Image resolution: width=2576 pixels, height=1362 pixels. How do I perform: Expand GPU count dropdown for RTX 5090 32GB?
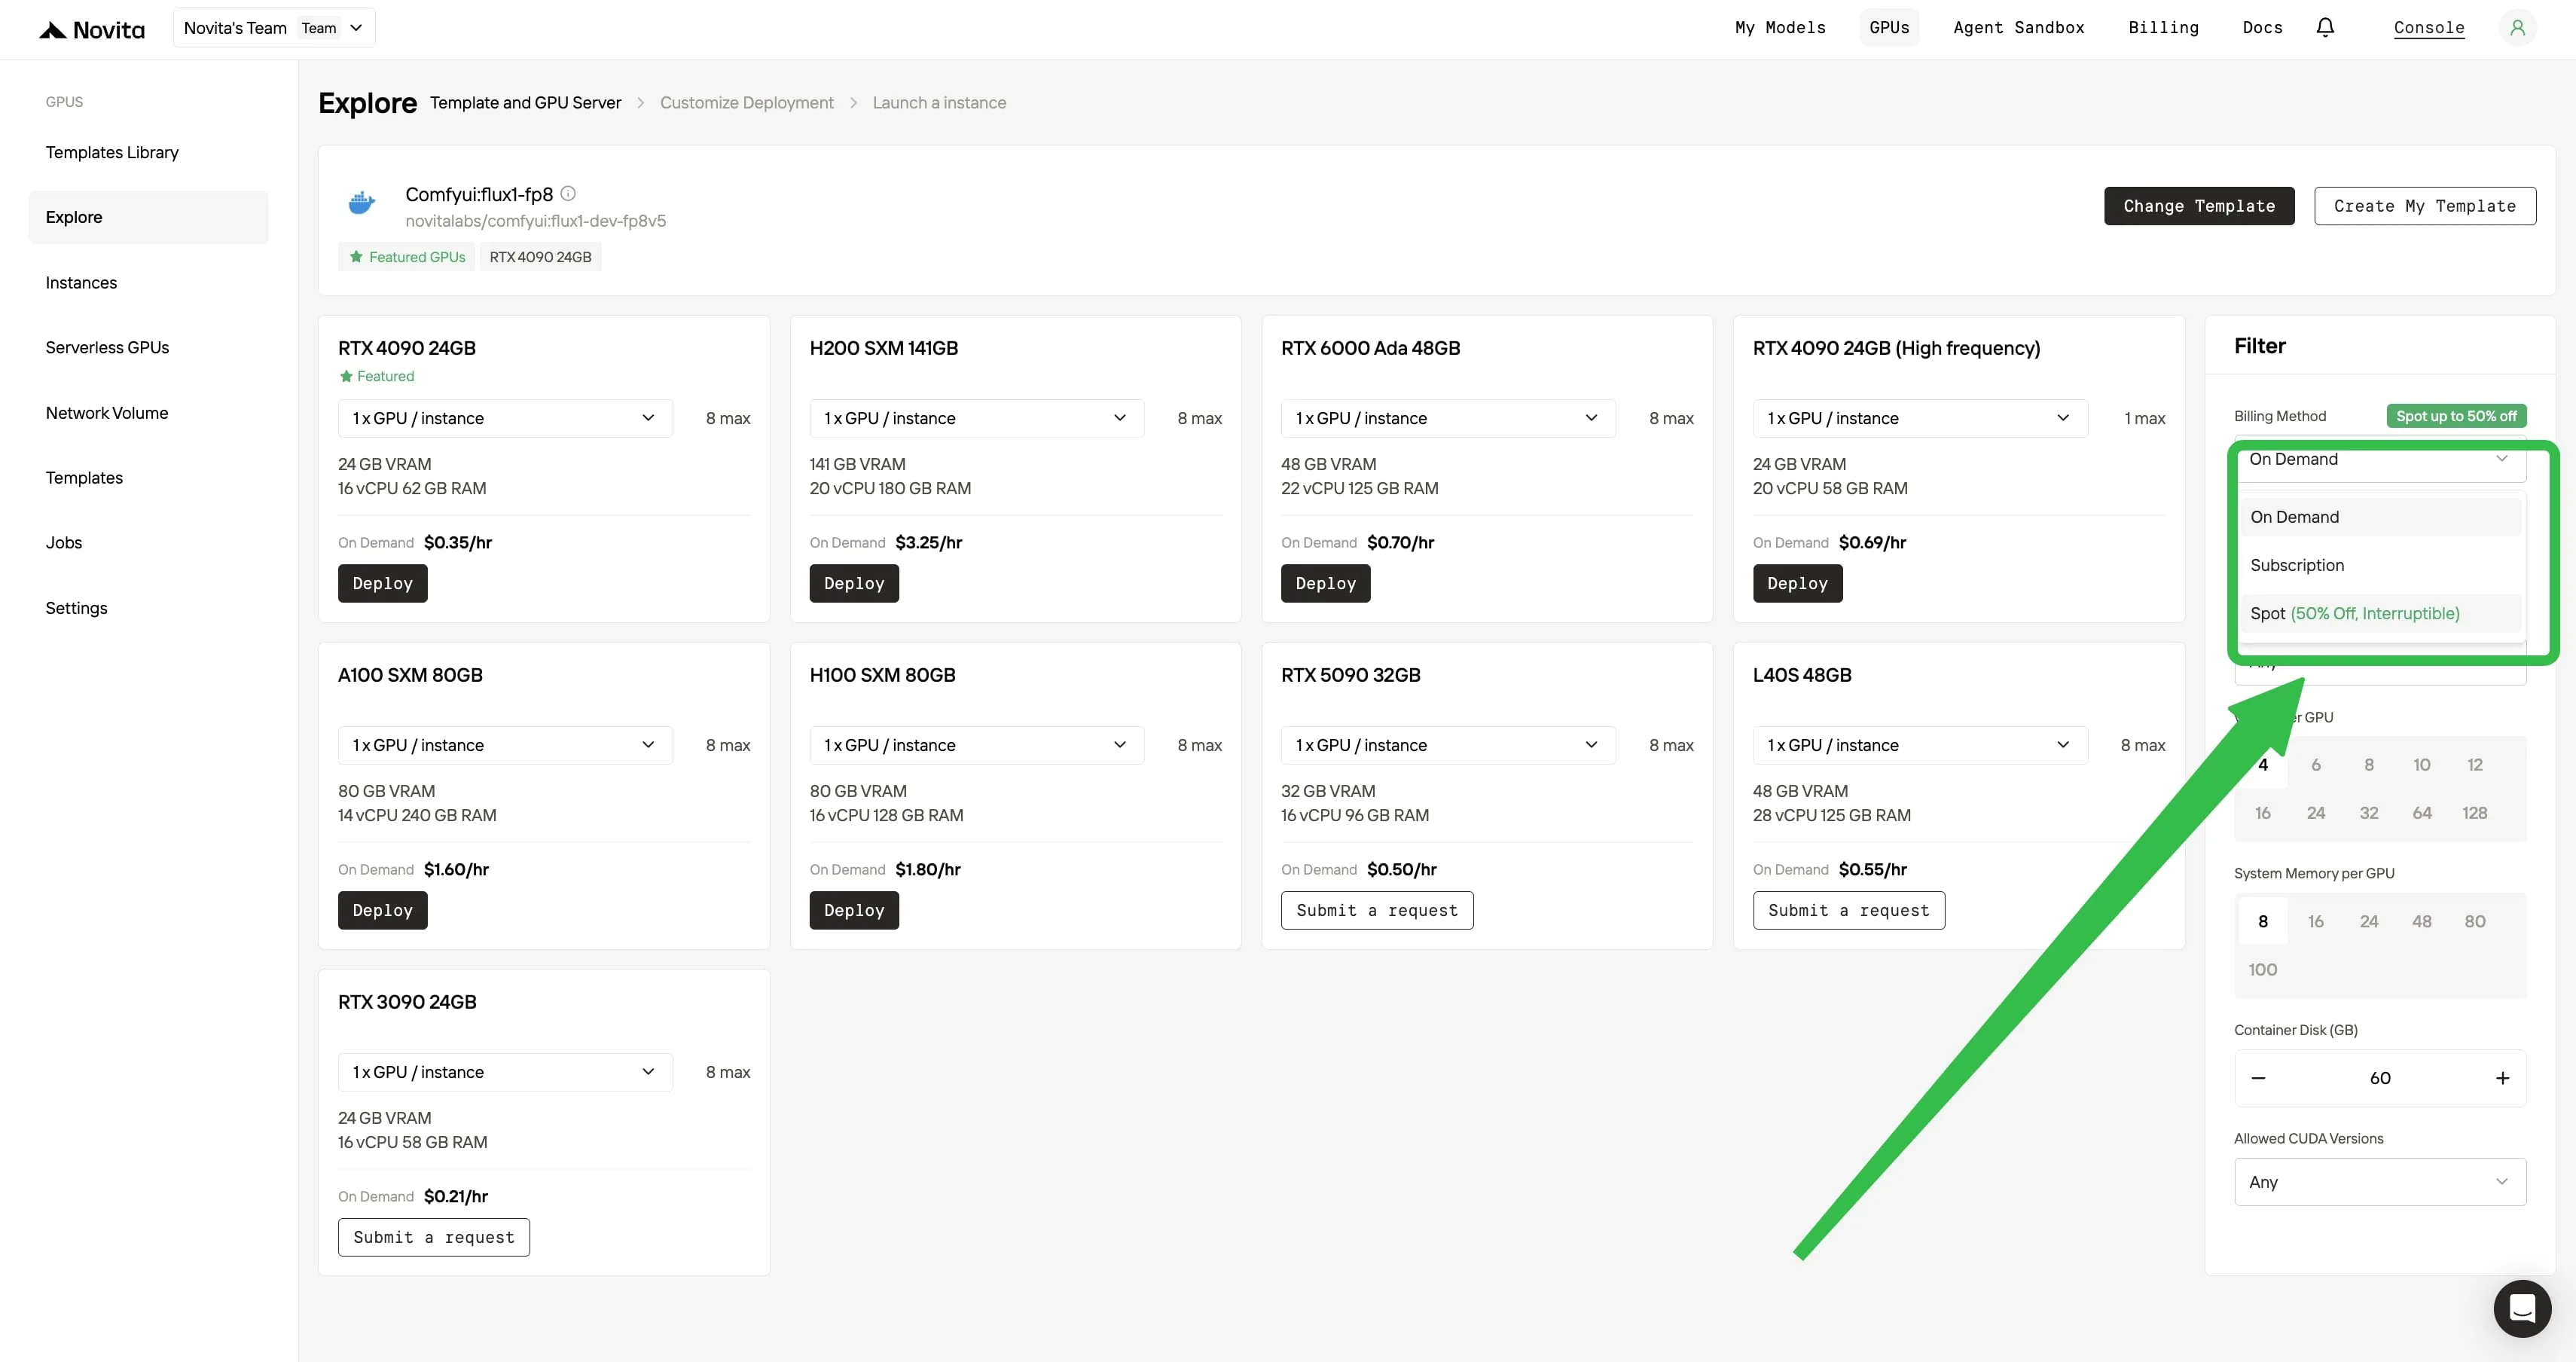[x=1448, y=745]
